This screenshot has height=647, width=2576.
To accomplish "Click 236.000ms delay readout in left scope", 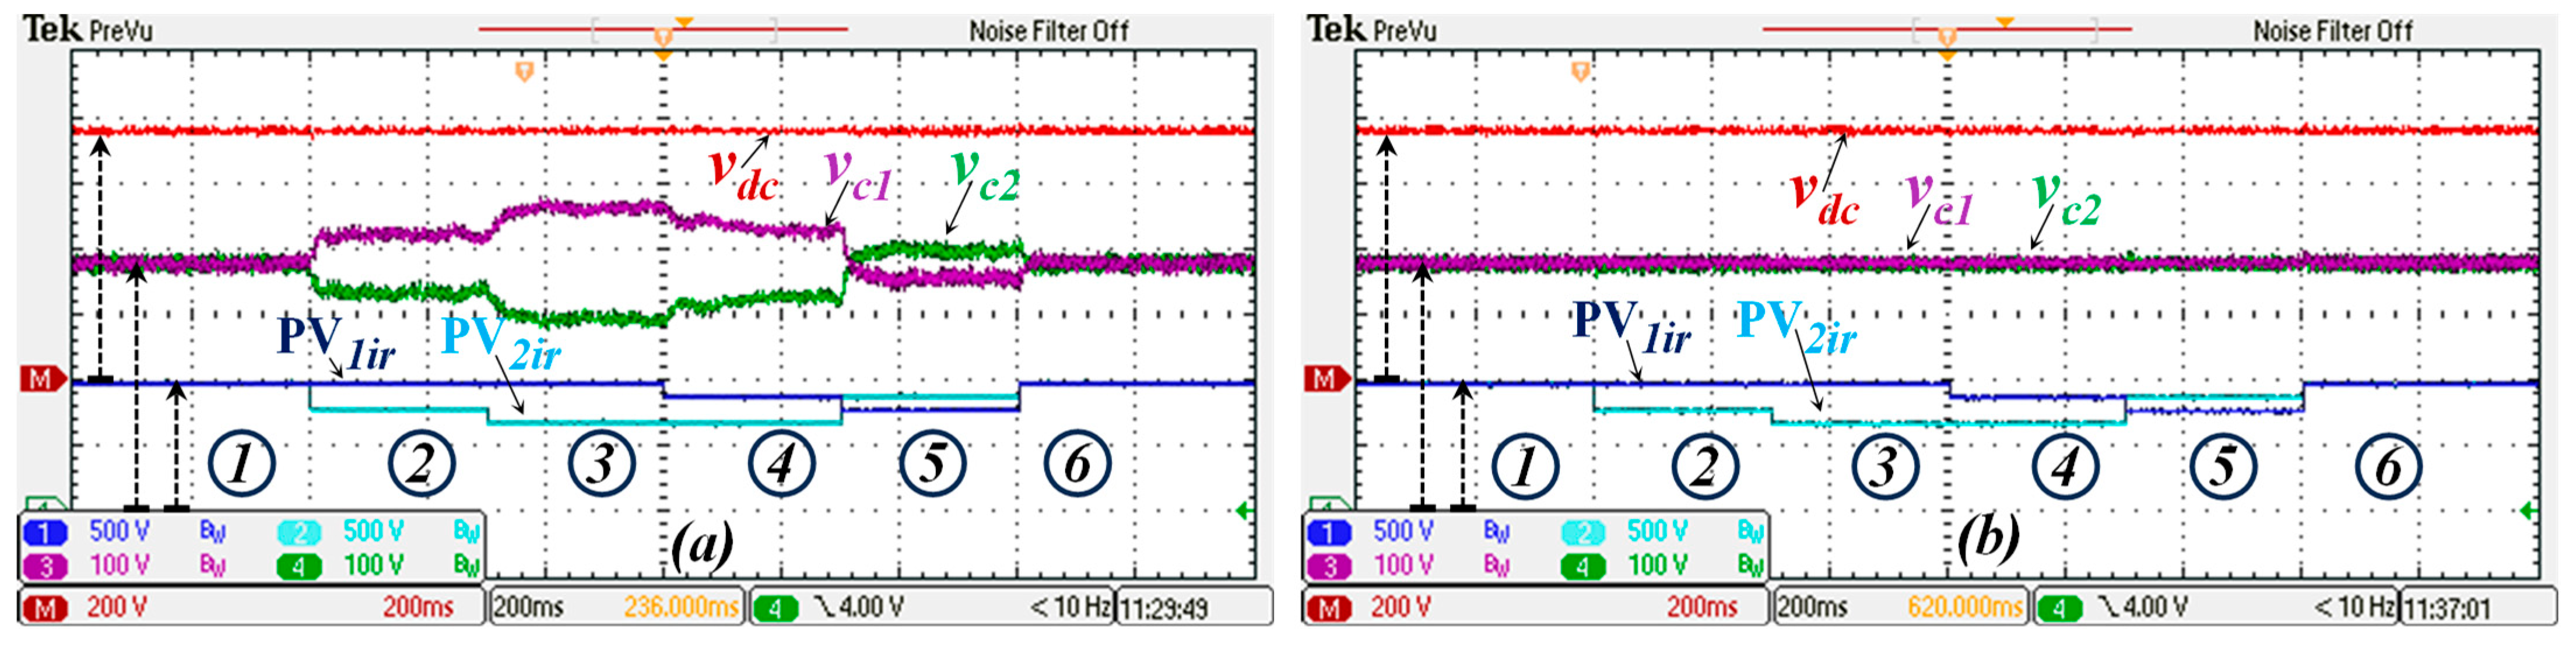I will tap(681, 607).
